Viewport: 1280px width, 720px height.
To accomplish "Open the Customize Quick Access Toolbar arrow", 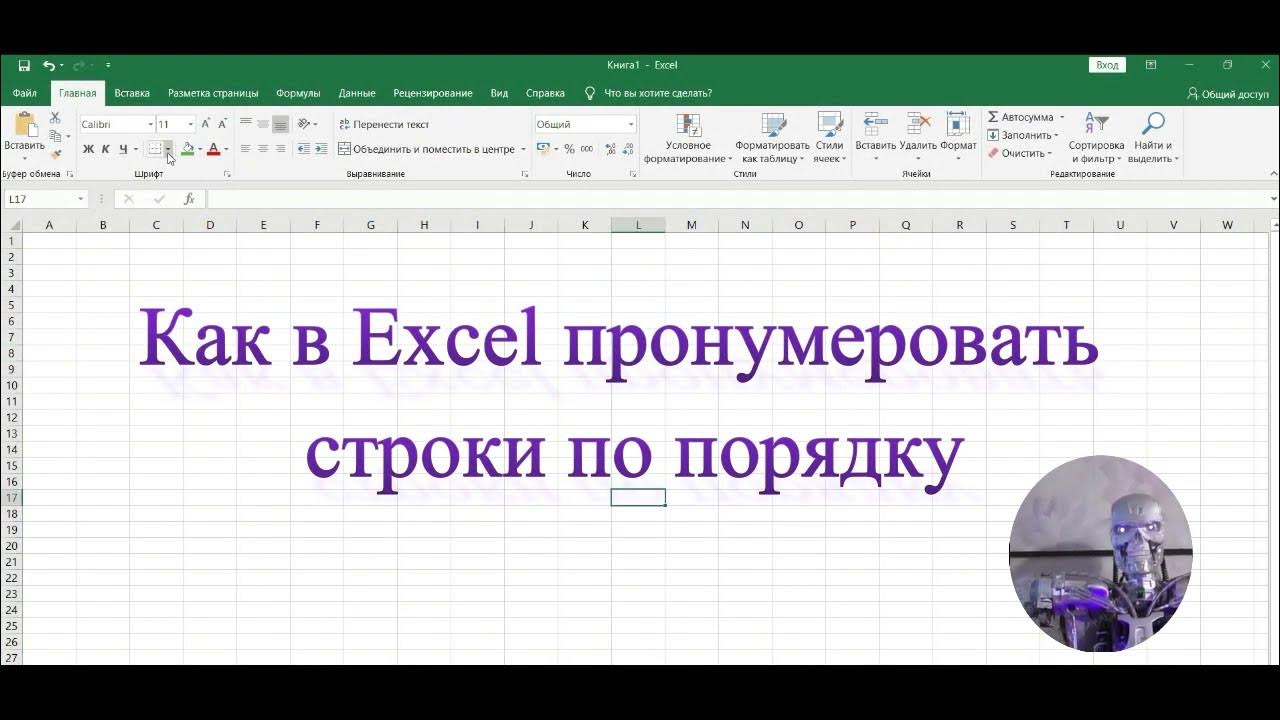I will tap(108, 65).
